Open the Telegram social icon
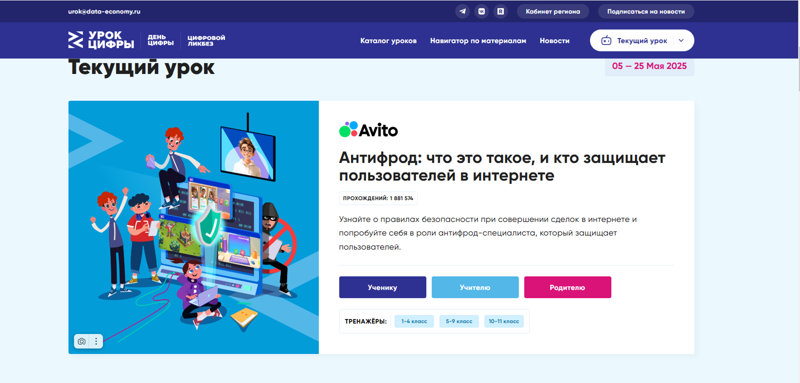 [463, 11]
